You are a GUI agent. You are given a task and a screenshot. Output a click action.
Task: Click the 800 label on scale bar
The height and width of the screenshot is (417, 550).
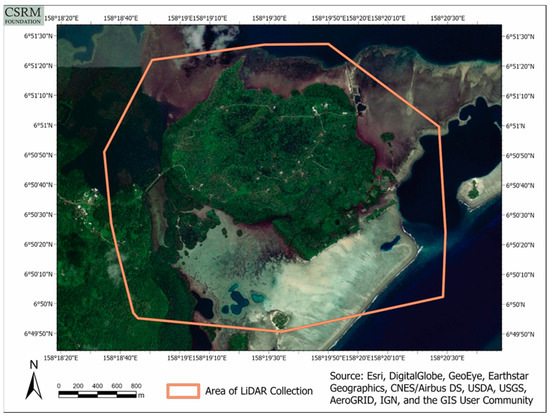(x=136, y=386)
